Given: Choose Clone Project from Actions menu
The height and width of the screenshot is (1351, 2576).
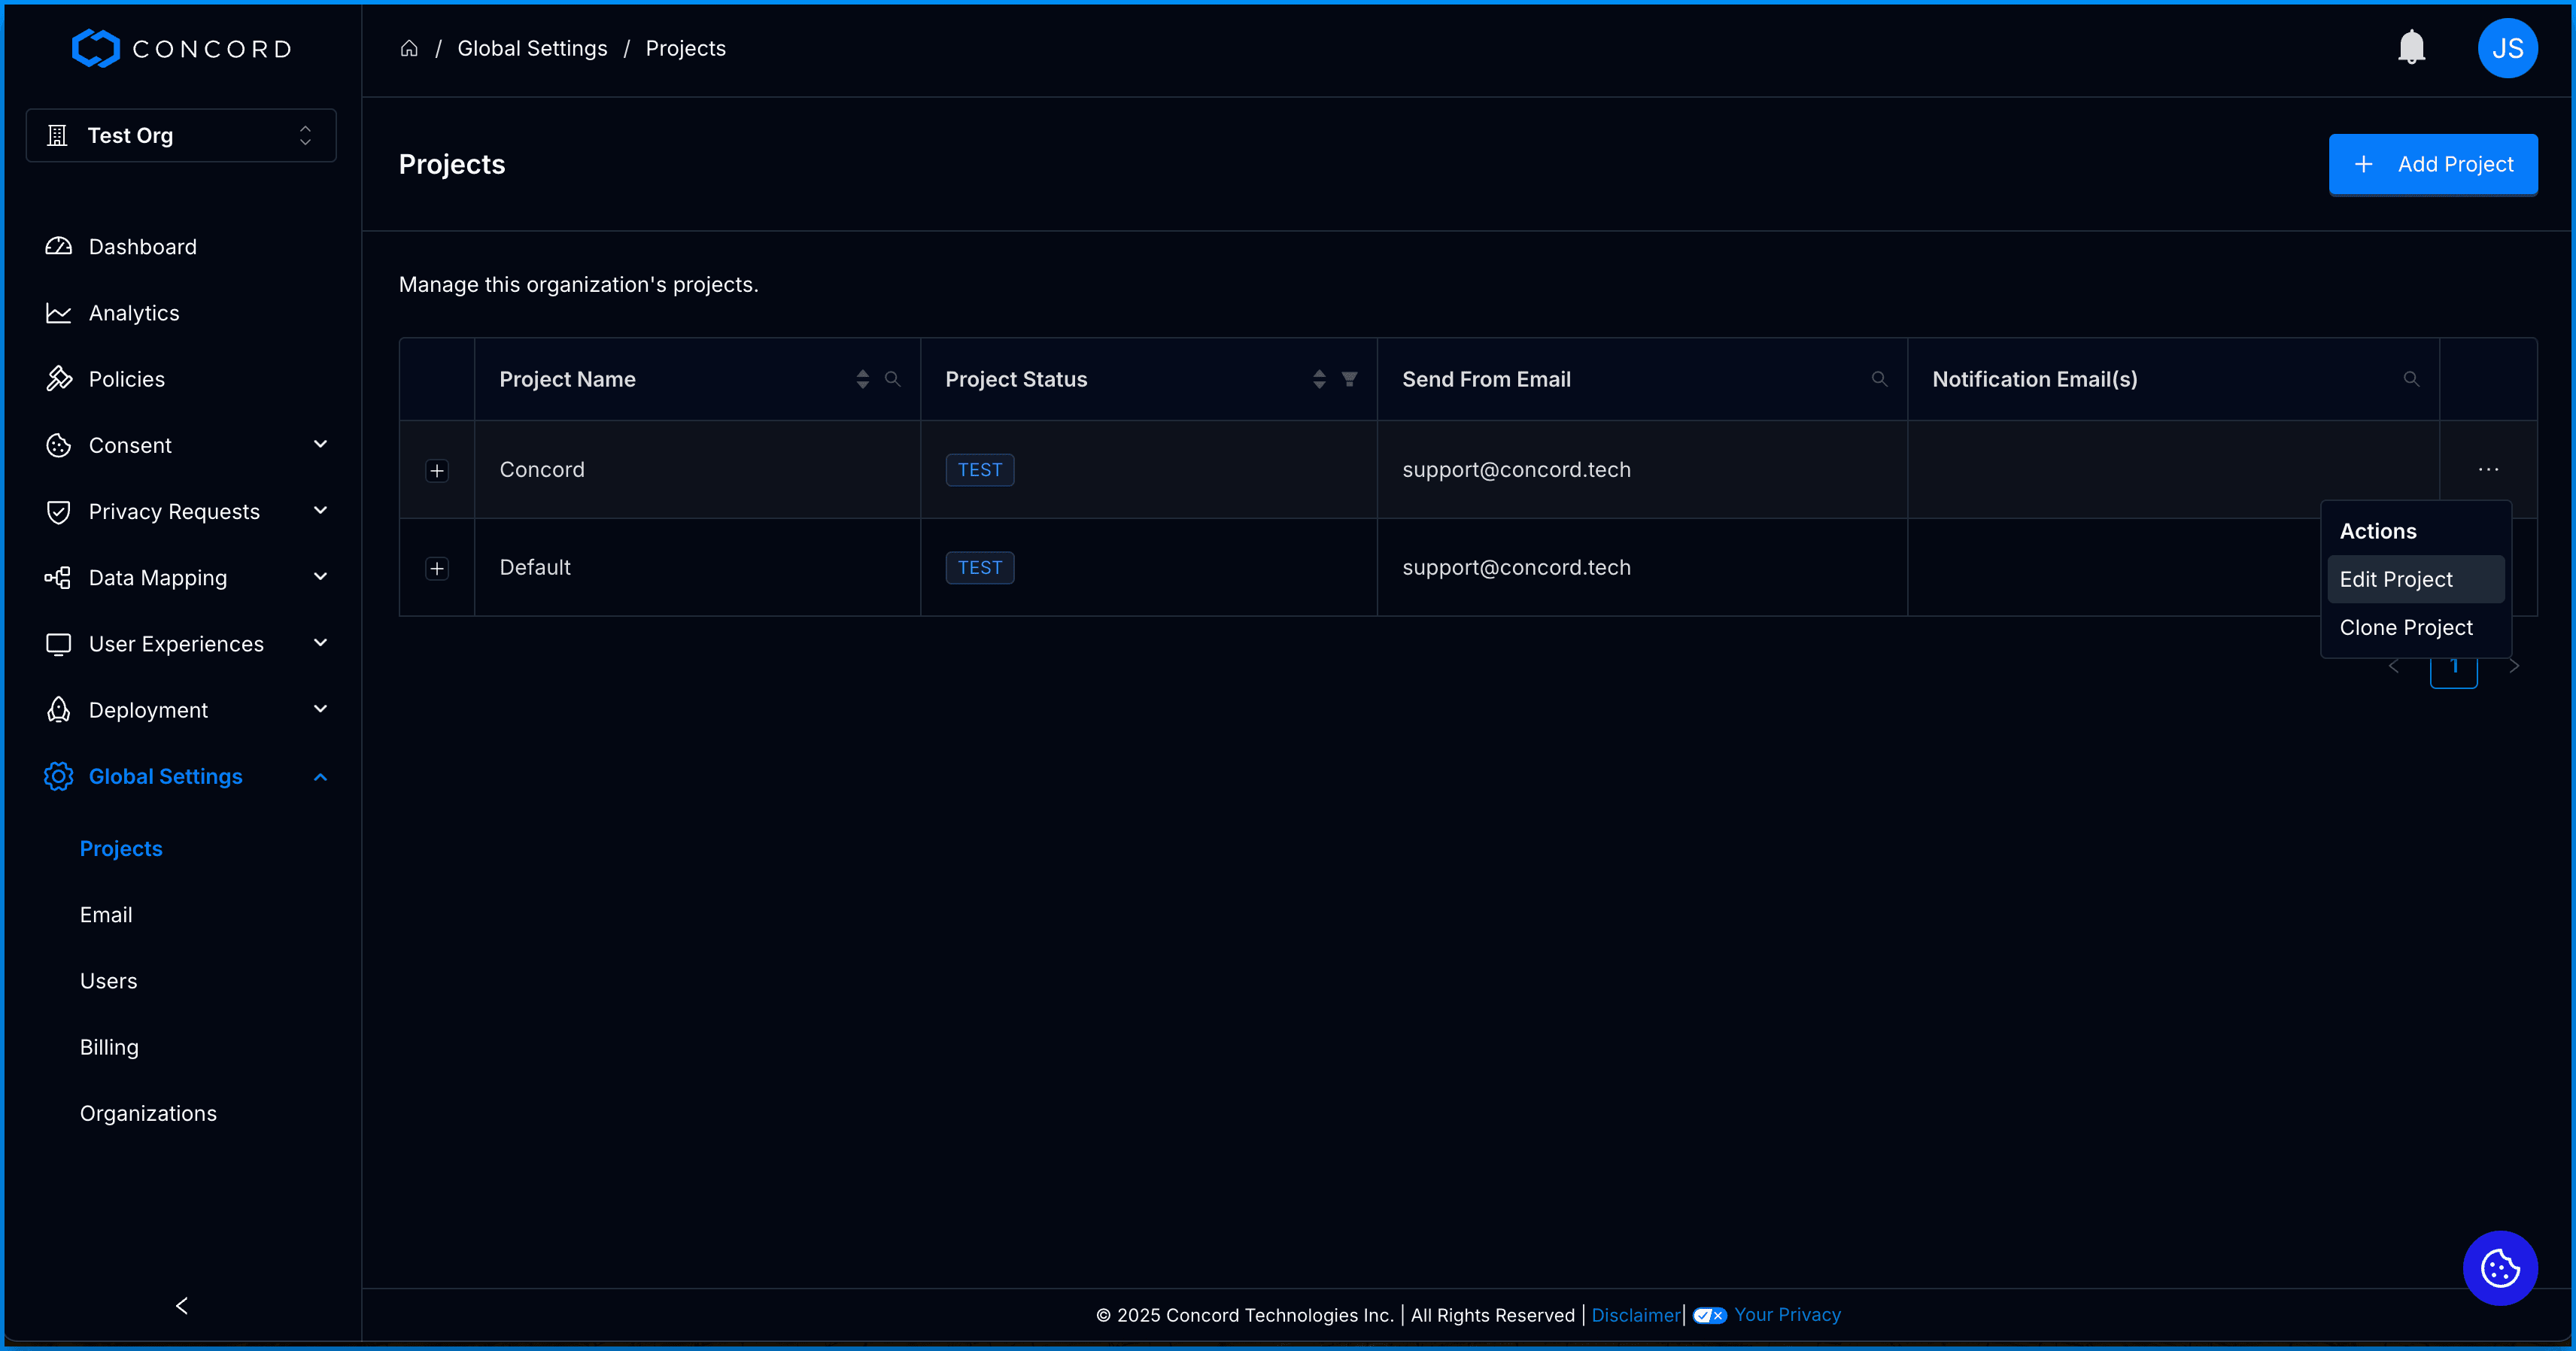Looking at the screenshot, I should 2406,627.
